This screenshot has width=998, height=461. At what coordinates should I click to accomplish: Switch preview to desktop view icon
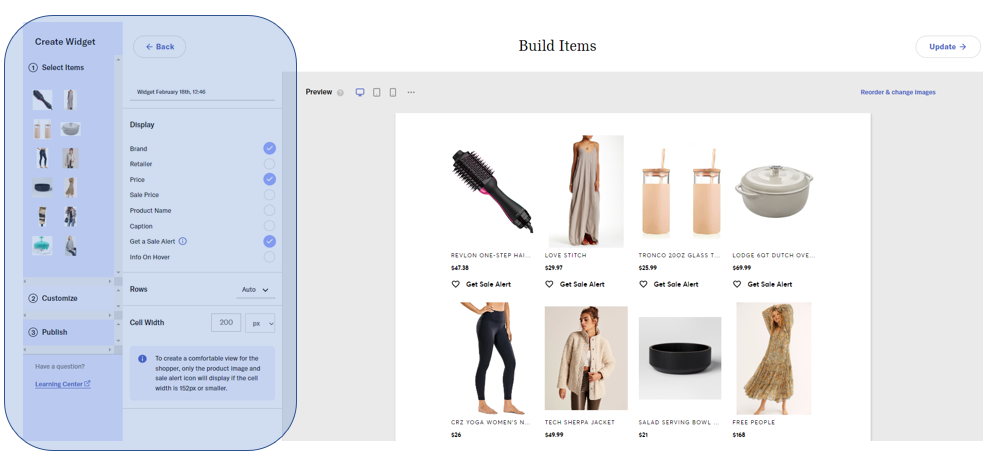[x=360, y=92]
